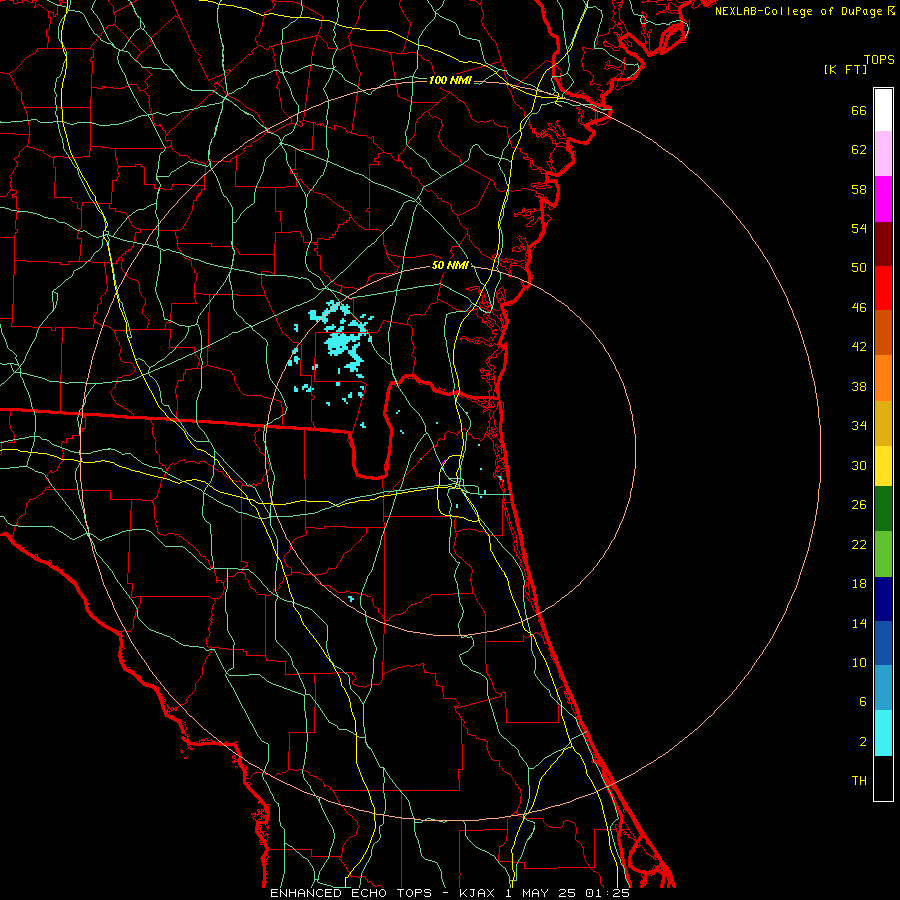
Task: Click the legend value 10
Action: coord(859,663)
